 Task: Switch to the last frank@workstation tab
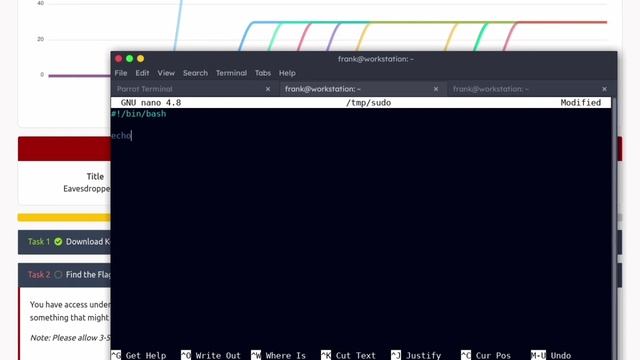[x=531, y=89]
